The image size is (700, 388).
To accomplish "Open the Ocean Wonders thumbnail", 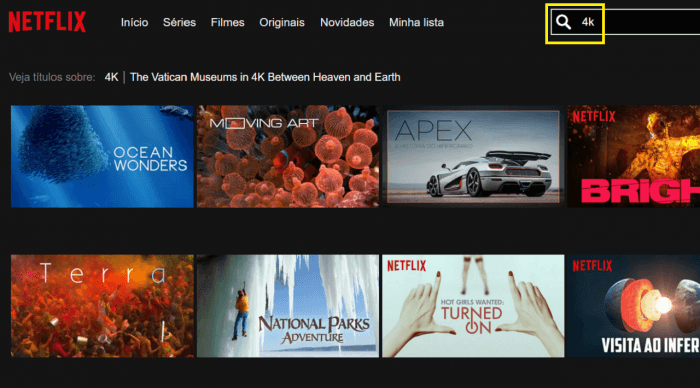I will point(102,156).
